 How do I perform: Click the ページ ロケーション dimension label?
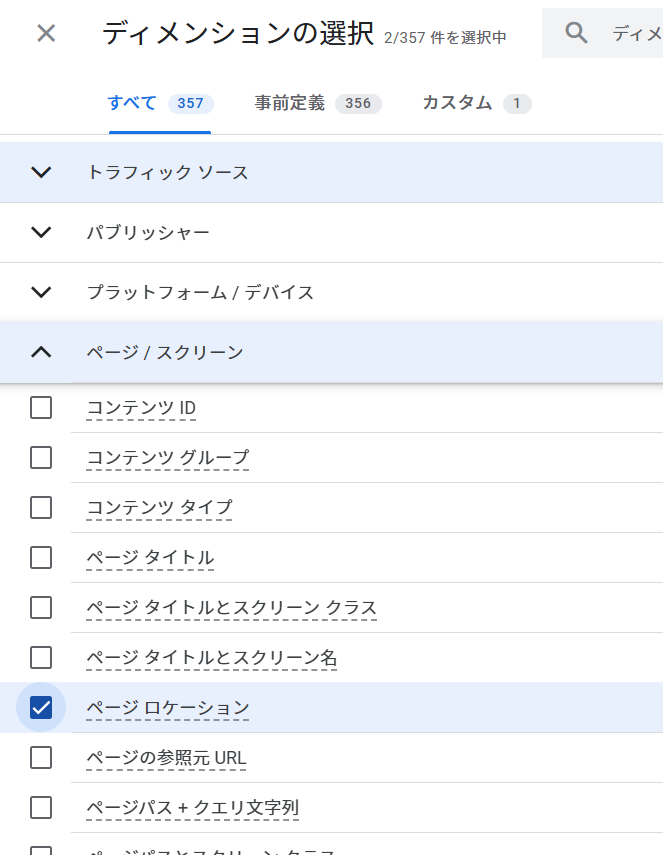(168, 708)
